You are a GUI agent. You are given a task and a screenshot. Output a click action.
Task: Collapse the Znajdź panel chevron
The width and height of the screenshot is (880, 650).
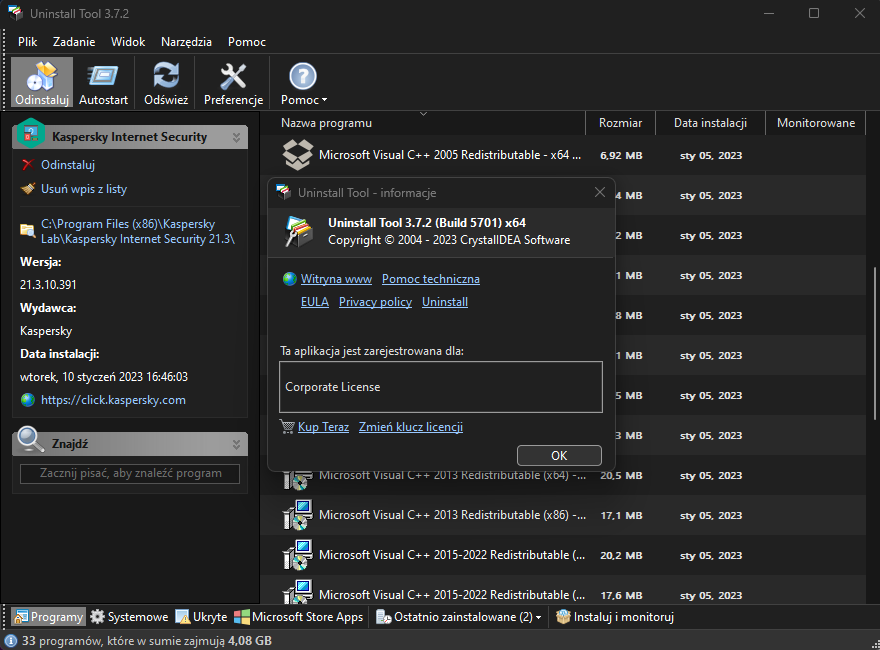tap(236, 444)
